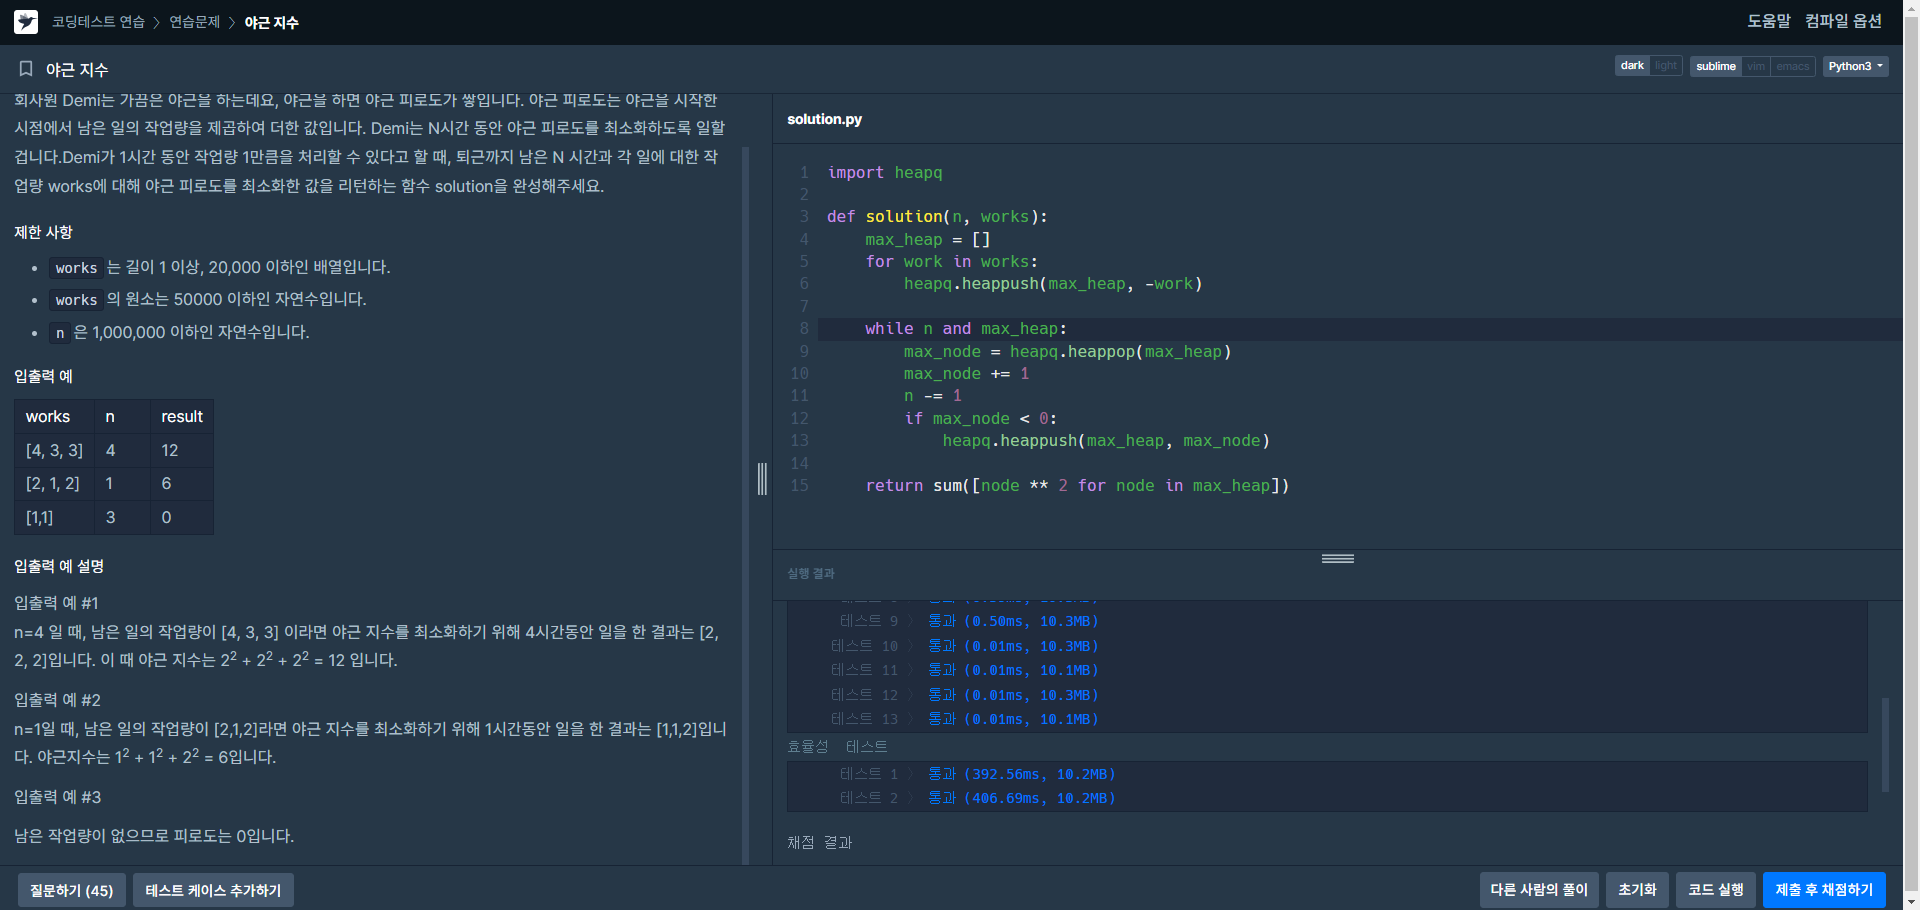This screenshot has width=1920, height=910.
Task: Bookmark the 야근 지수 problem
Action: coord(26,69)
